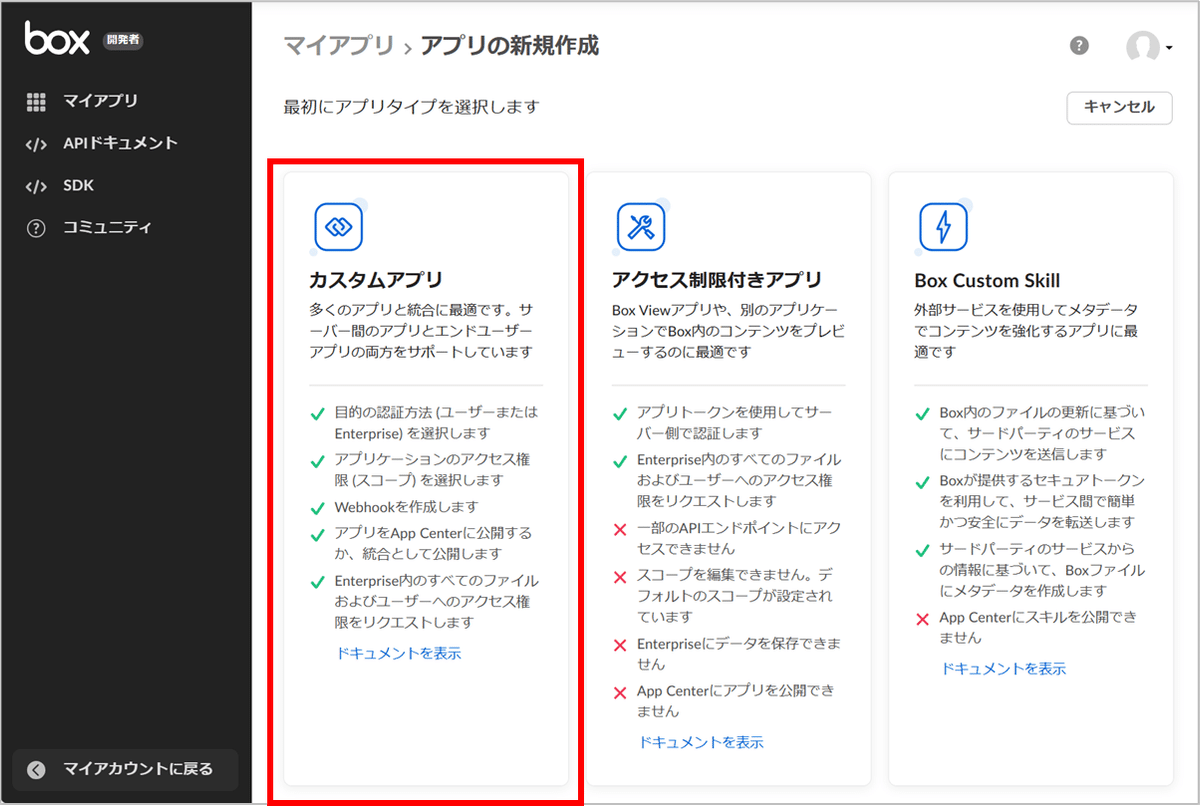Click the user avatar icon
1200x806 pixels.
1142,46
